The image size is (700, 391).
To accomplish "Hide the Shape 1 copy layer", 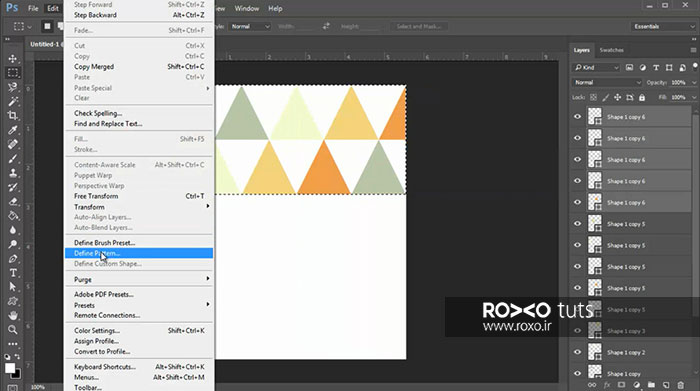I will (x=577, y=373).
